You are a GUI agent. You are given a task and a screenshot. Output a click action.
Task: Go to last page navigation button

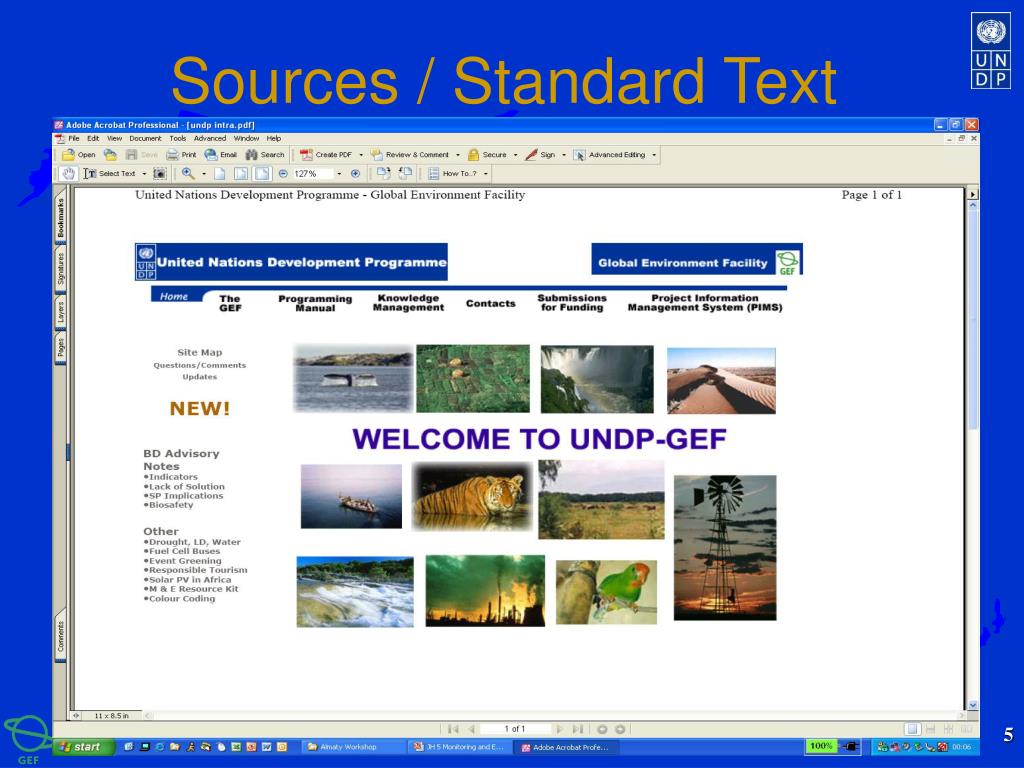[577, 729]
